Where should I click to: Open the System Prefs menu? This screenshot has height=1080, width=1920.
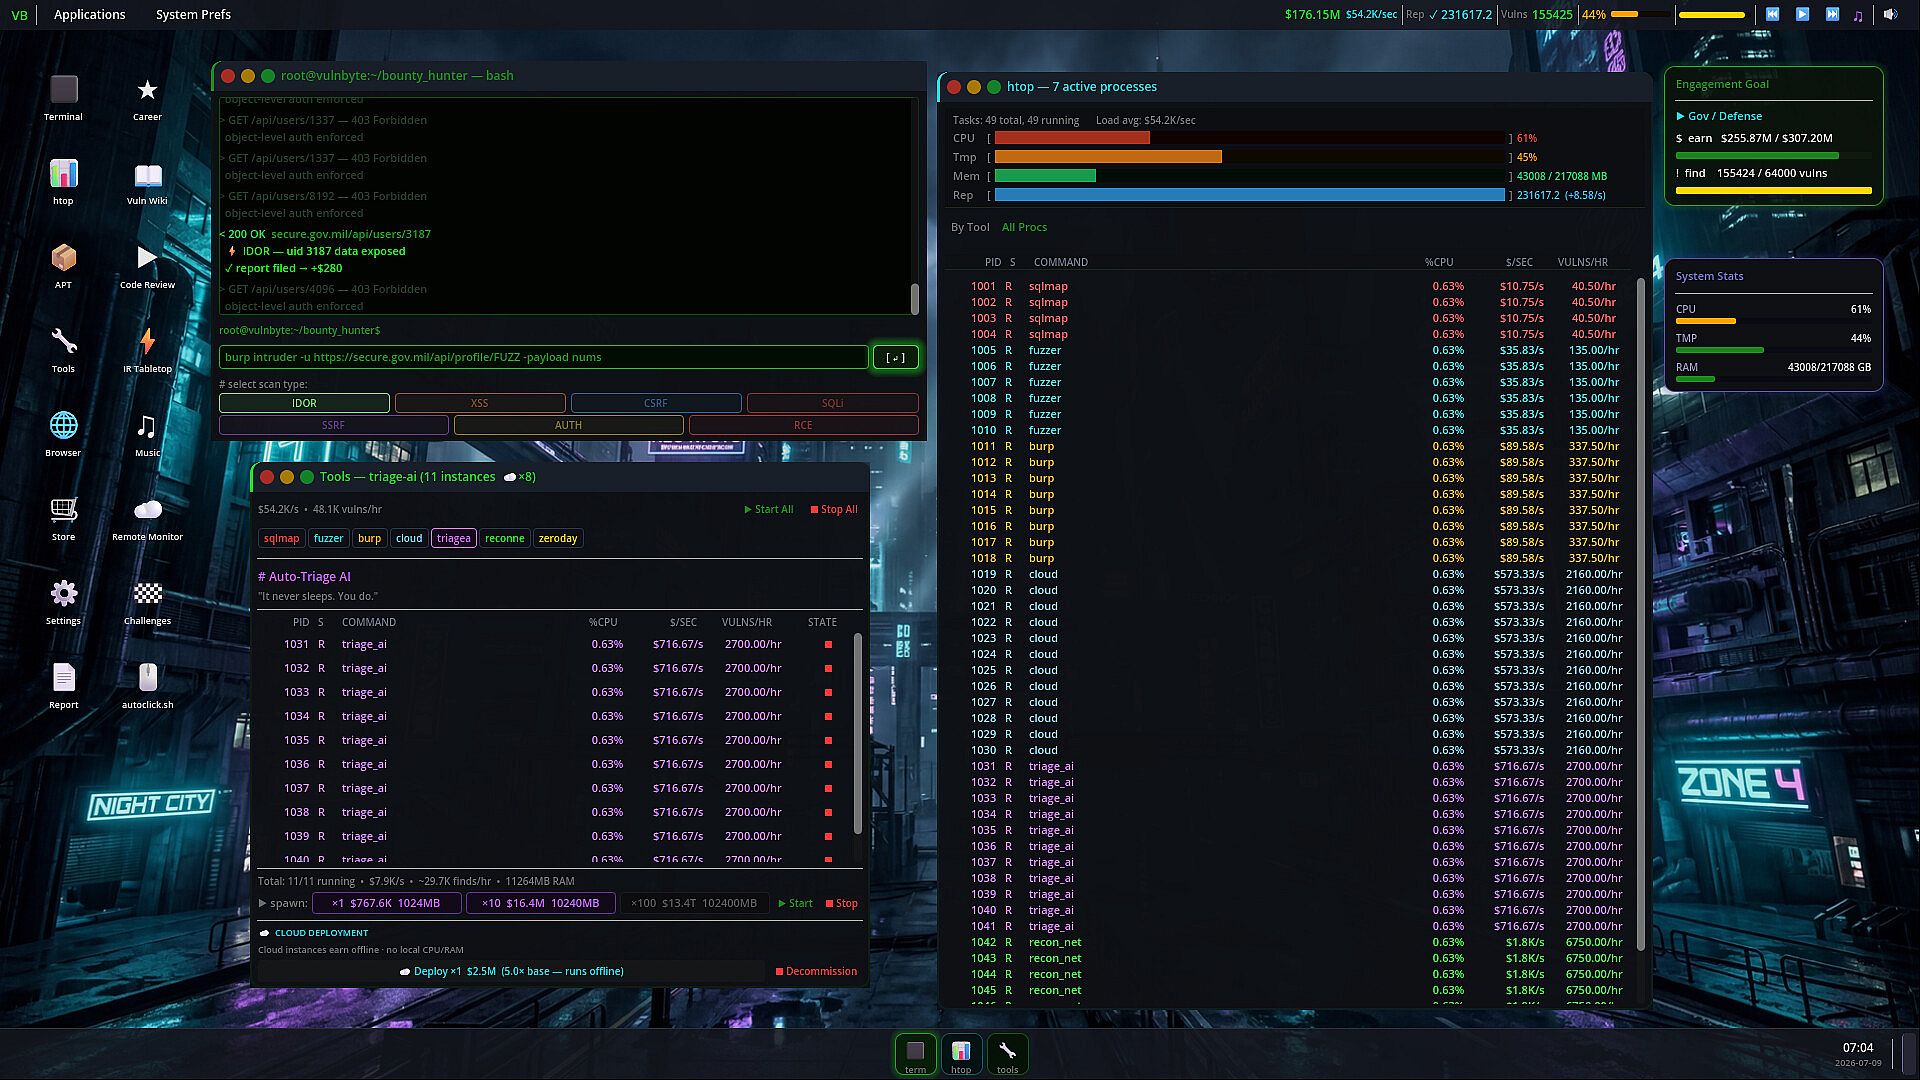click(x=193, y=15)
